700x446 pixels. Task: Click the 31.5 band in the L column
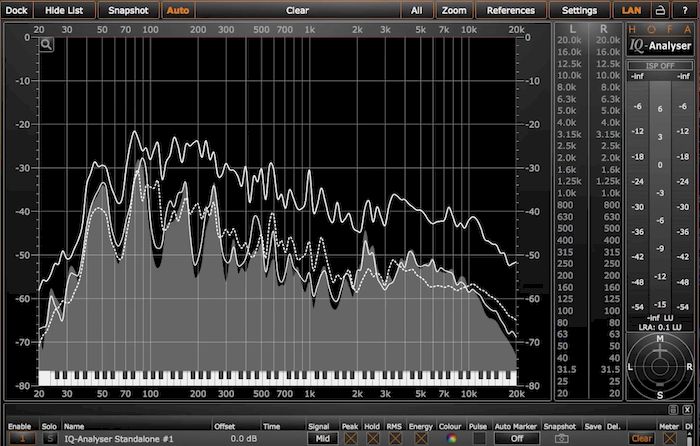(x=567, y=369)
